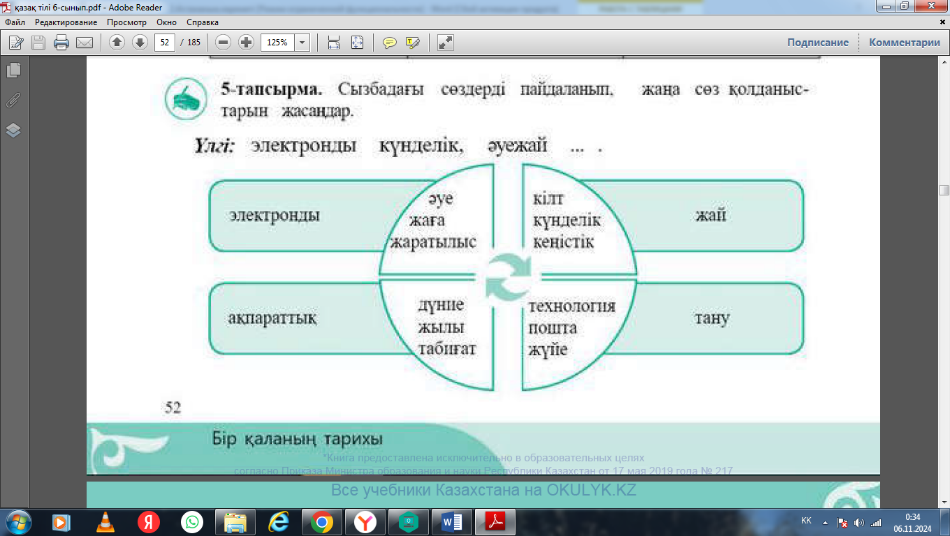This screenshot has height=536, width=950.
Task: Click the Edit PDF online toolbar icon
Action: pos(16,42)
